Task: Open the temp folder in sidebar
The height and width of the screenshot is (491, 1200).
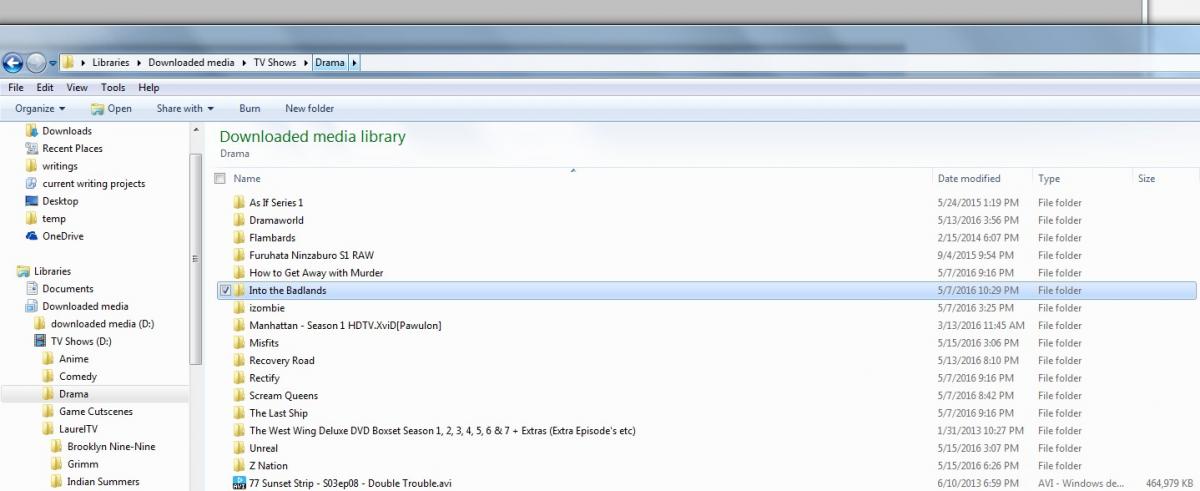Action: (x=53, y=219)
